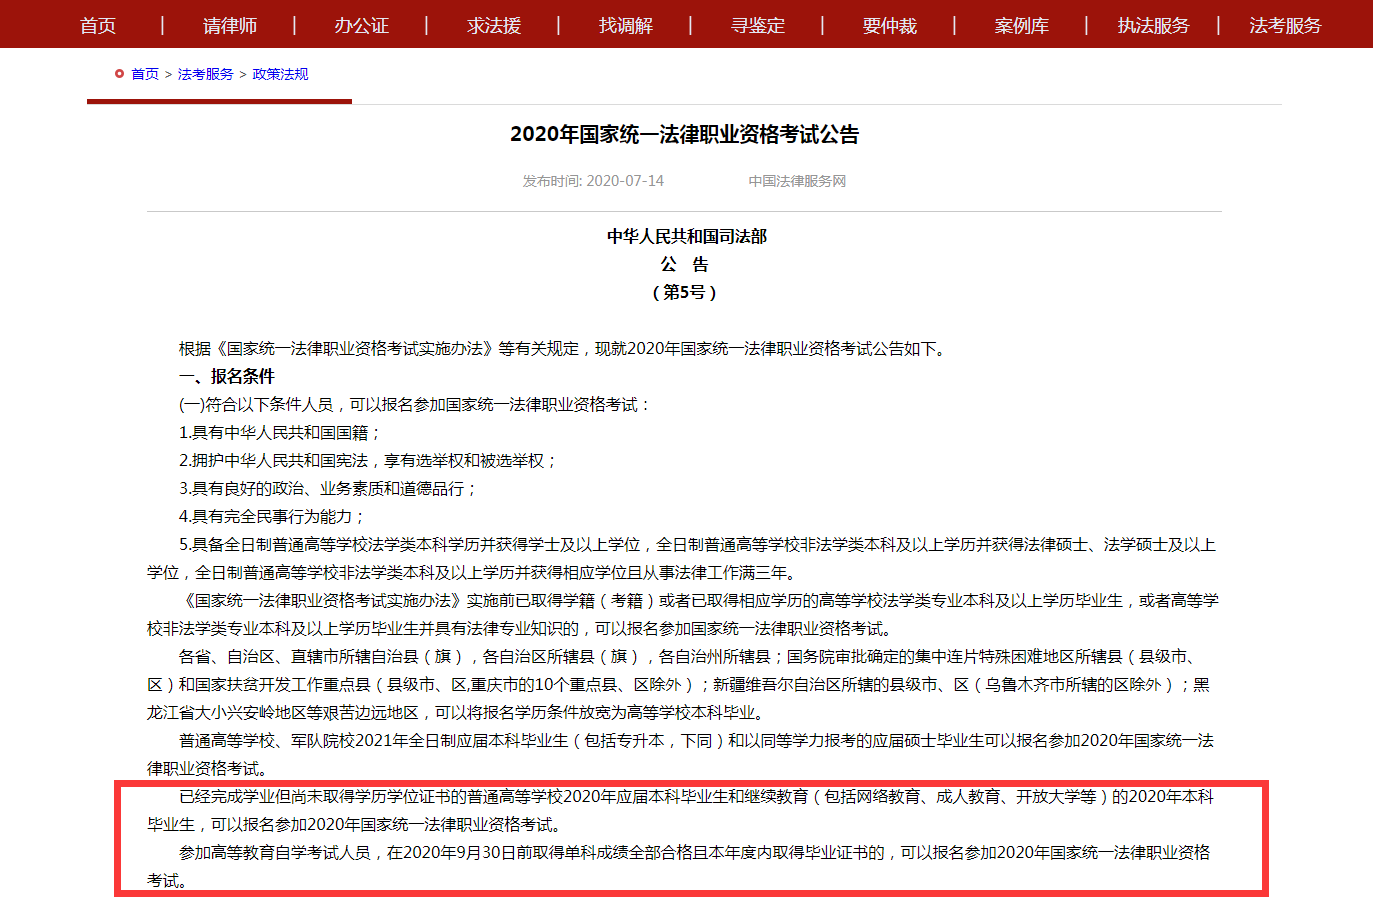Click the publish date 2020-07-14
Viewport: 1373px width, 899px height.
(624, 181)
